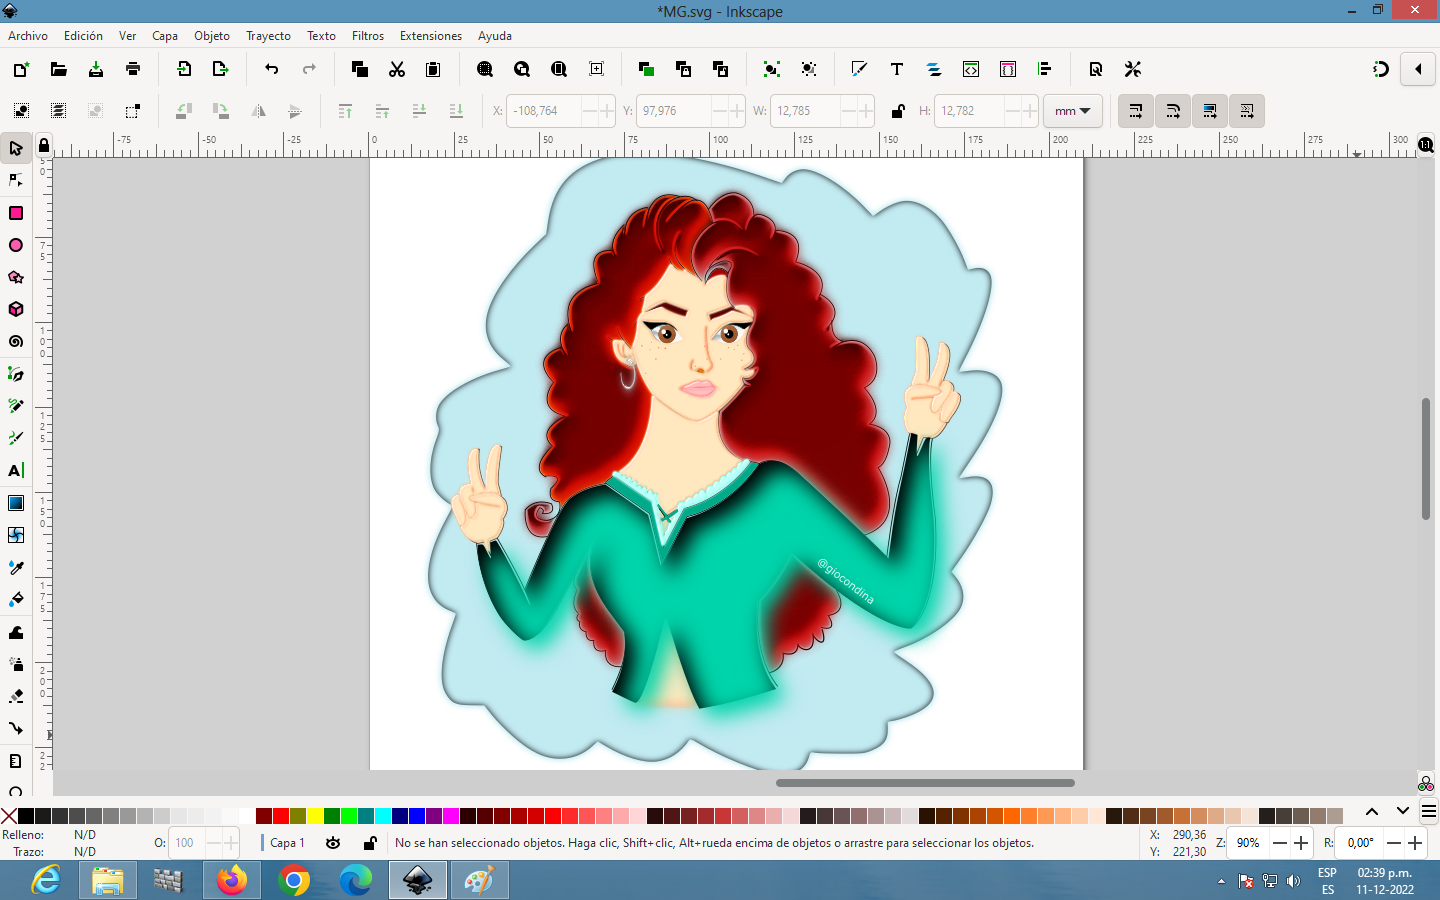Toggle Capa 1 layer lock
1440x900 pixels.
(370, 843)
